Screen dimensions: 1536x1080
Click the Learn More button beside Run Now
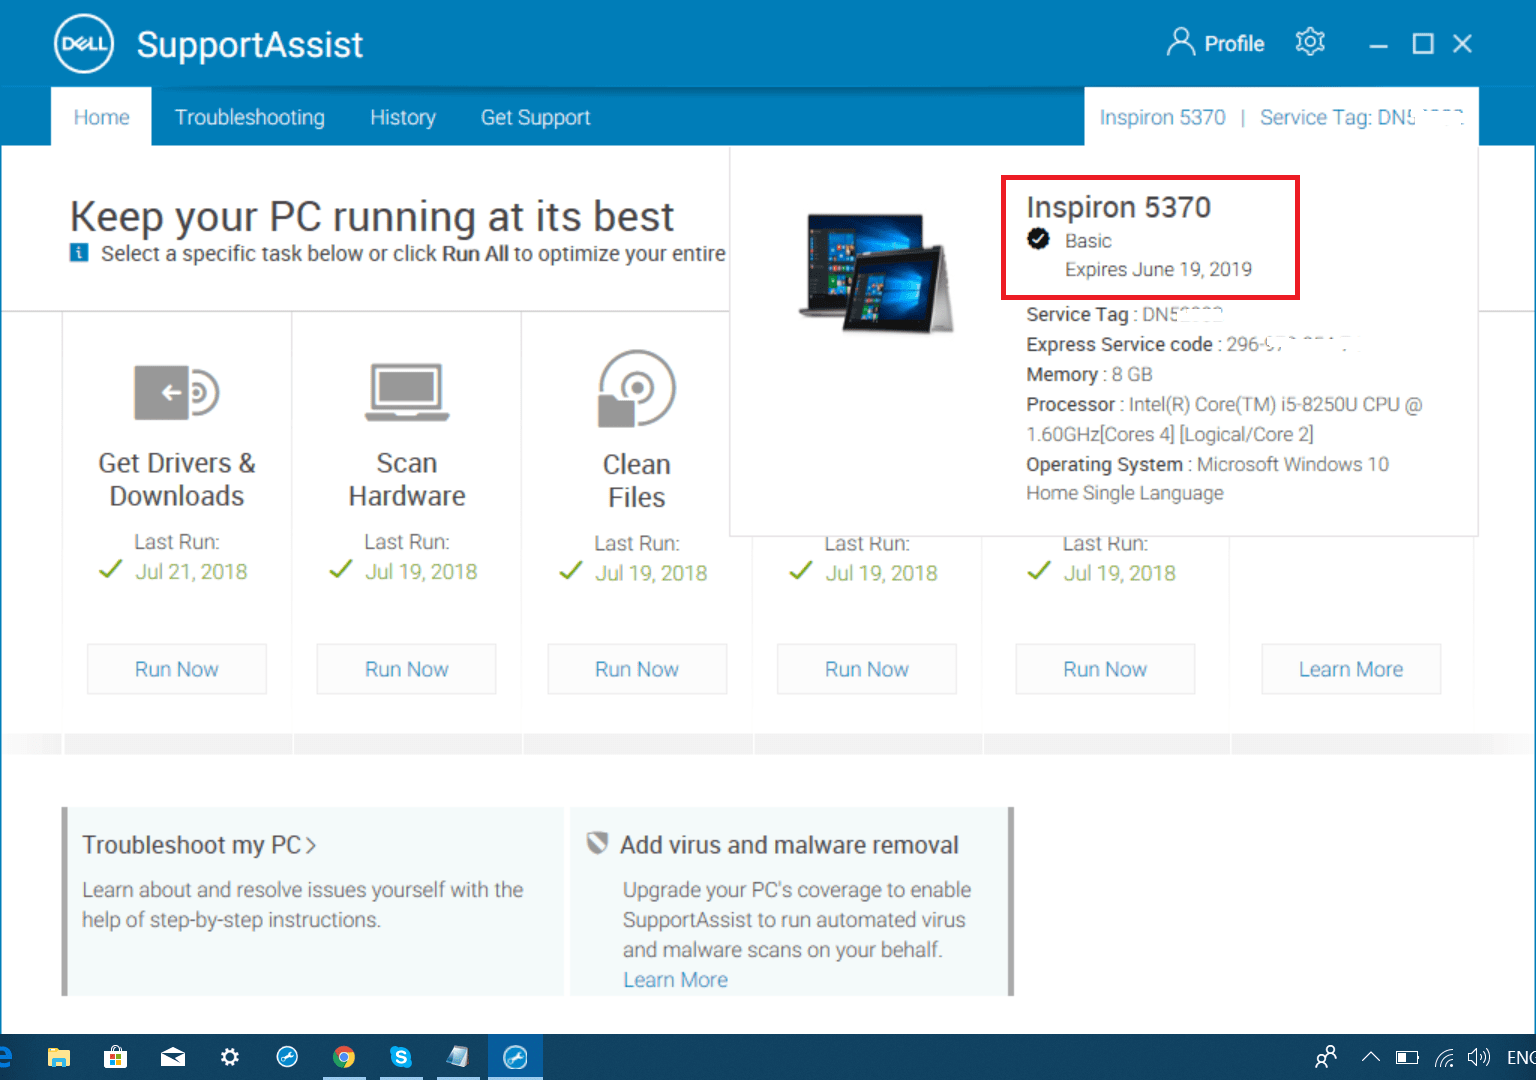pos(1351,669)
